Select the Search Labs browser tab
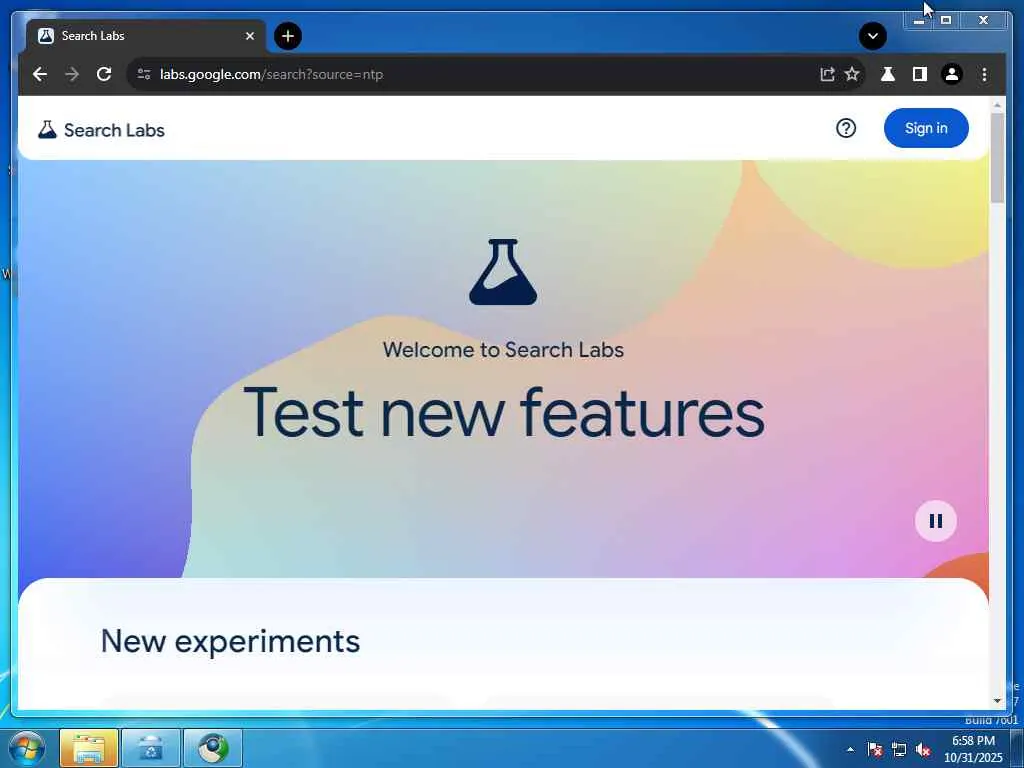This screenshot has width=1024, height=768. click(x=146, y=36)
